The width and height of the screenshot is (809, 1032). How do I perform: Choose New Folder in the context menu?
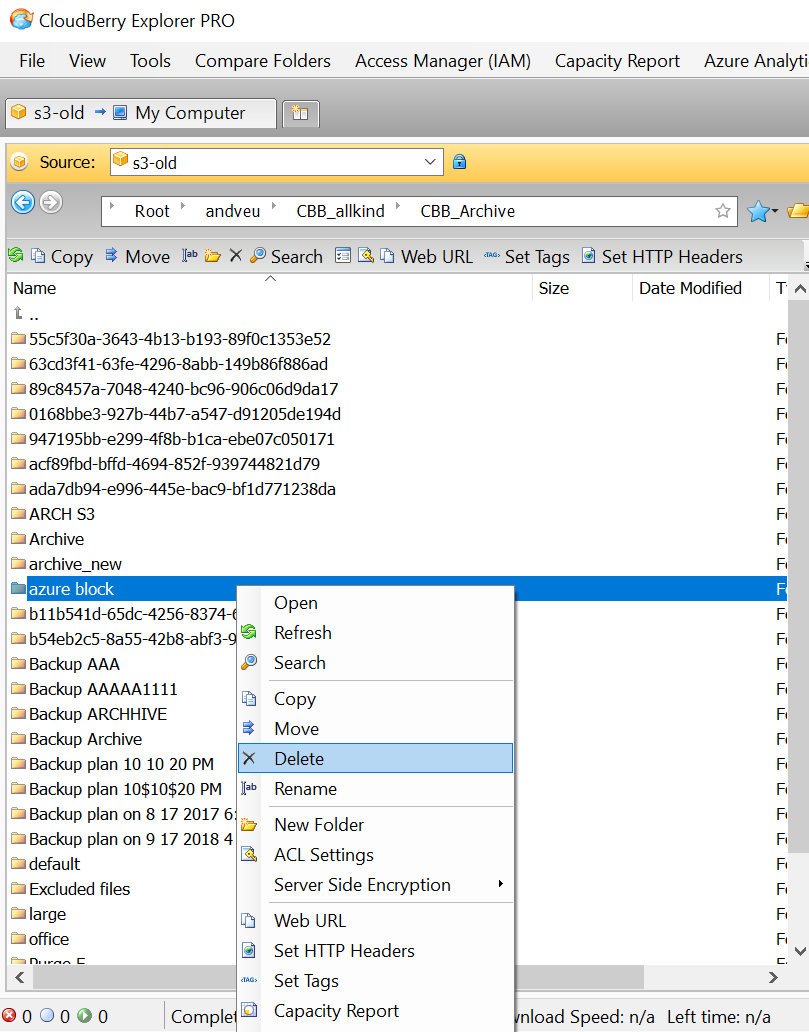coord(375,825)
